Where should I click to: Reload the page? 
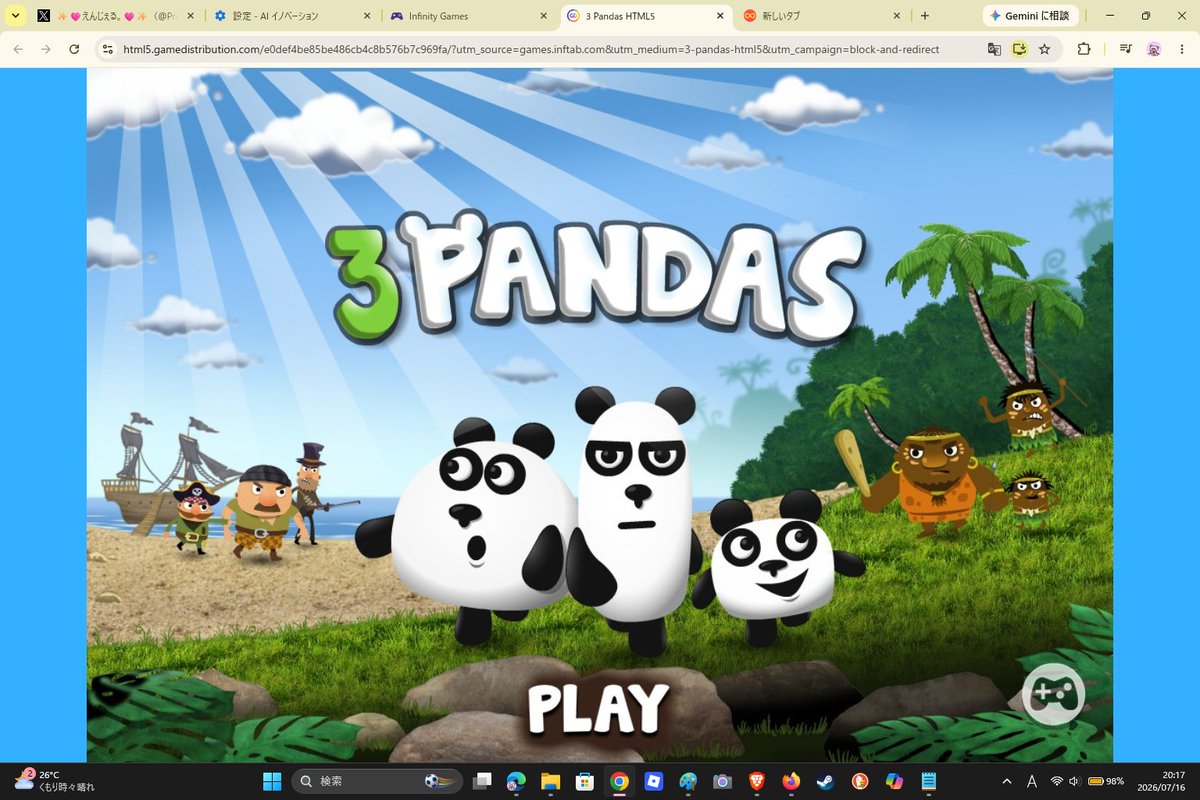[74, 49]
